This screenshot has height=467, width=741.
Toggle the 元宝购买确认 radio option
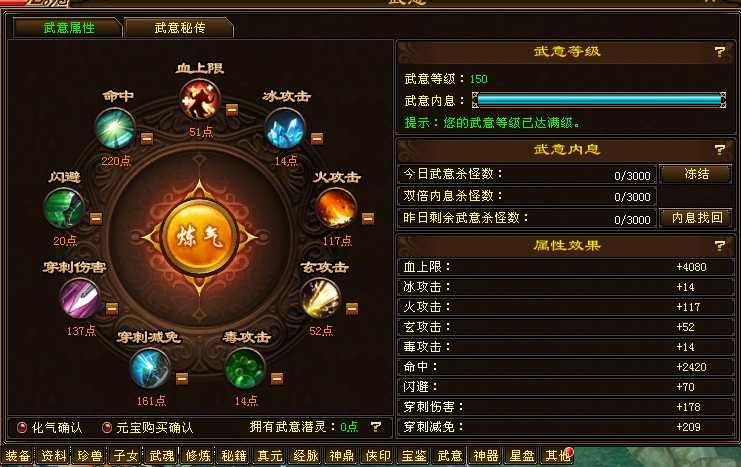pyautogui.click(x=107, y=427)
